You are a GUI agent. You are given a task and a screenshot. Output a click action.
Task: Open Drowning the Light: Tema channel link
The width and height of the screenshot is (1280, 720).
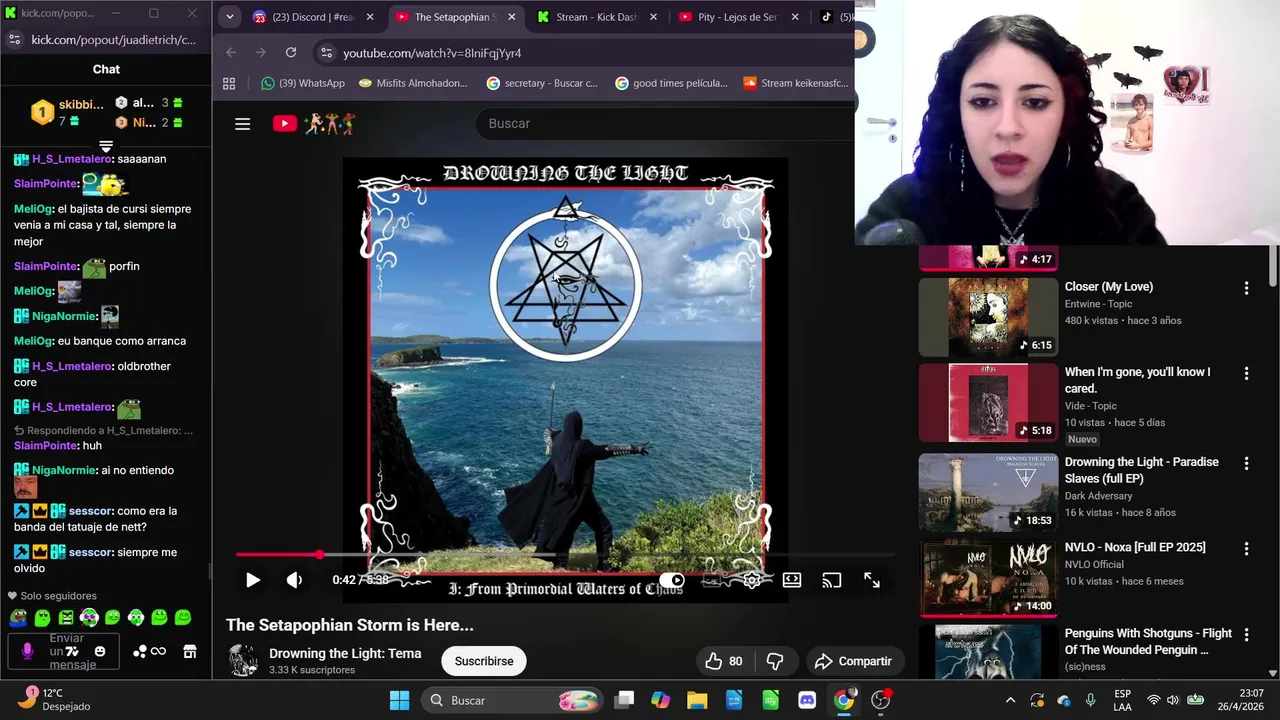pos(345,653)
